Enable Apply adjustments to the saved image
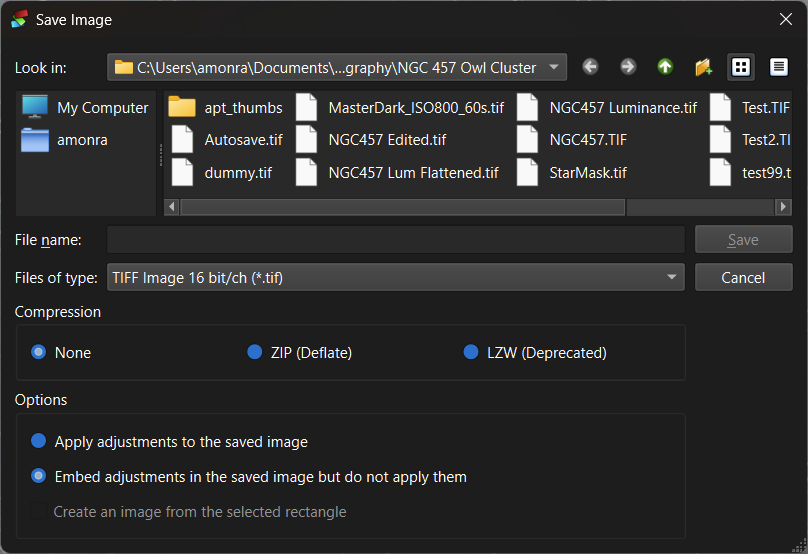This screenshot has width=808, height=554. pyautogui.click(x=39, y=441)
